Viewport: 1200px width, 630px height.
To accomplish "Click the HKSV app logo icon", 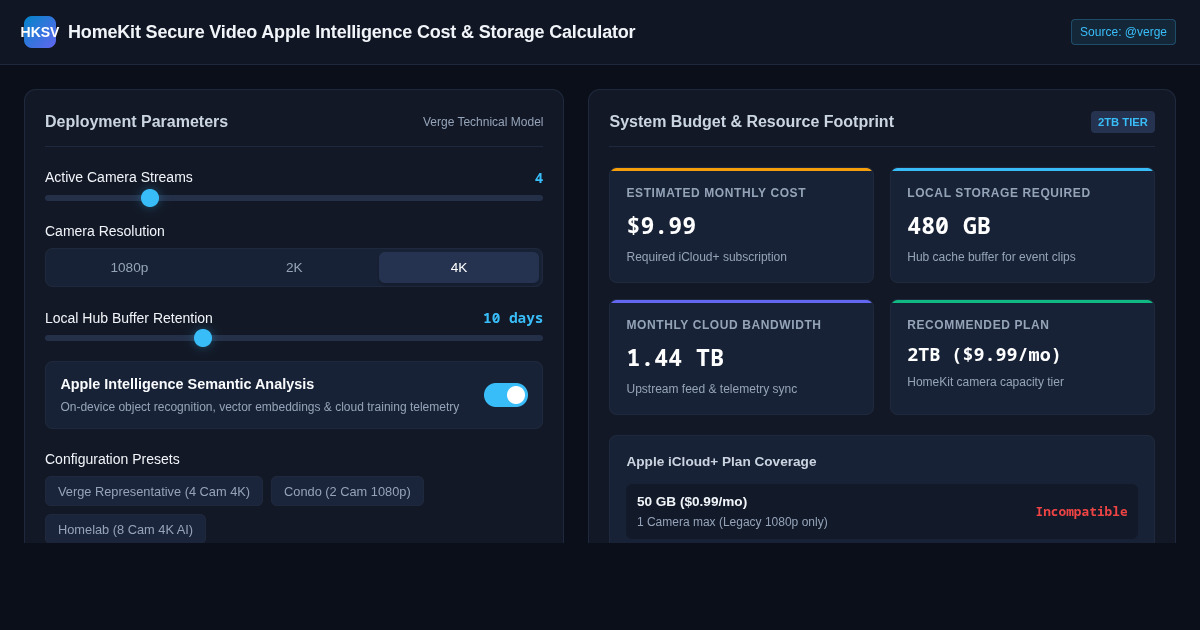I will pyautogui.click(x=40, y=32).
